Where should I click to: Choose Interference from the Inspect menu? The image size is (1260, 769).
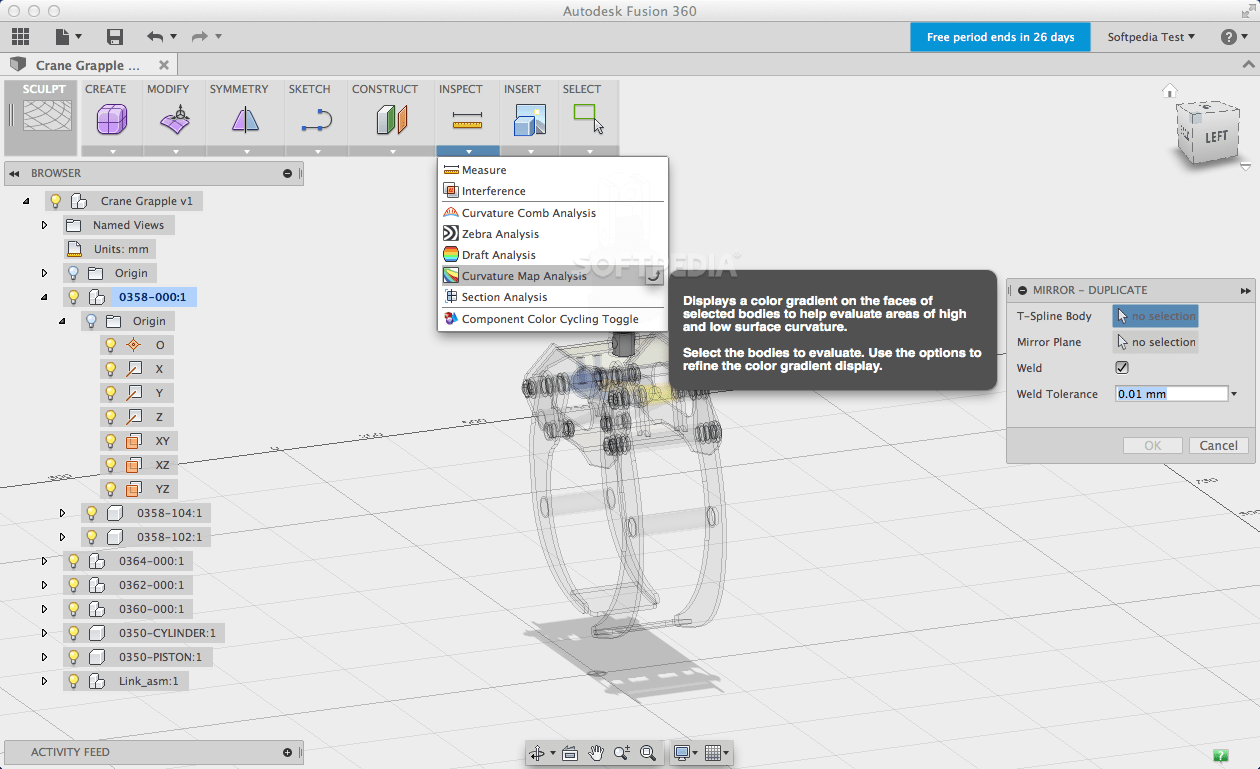tap(553, 191)
